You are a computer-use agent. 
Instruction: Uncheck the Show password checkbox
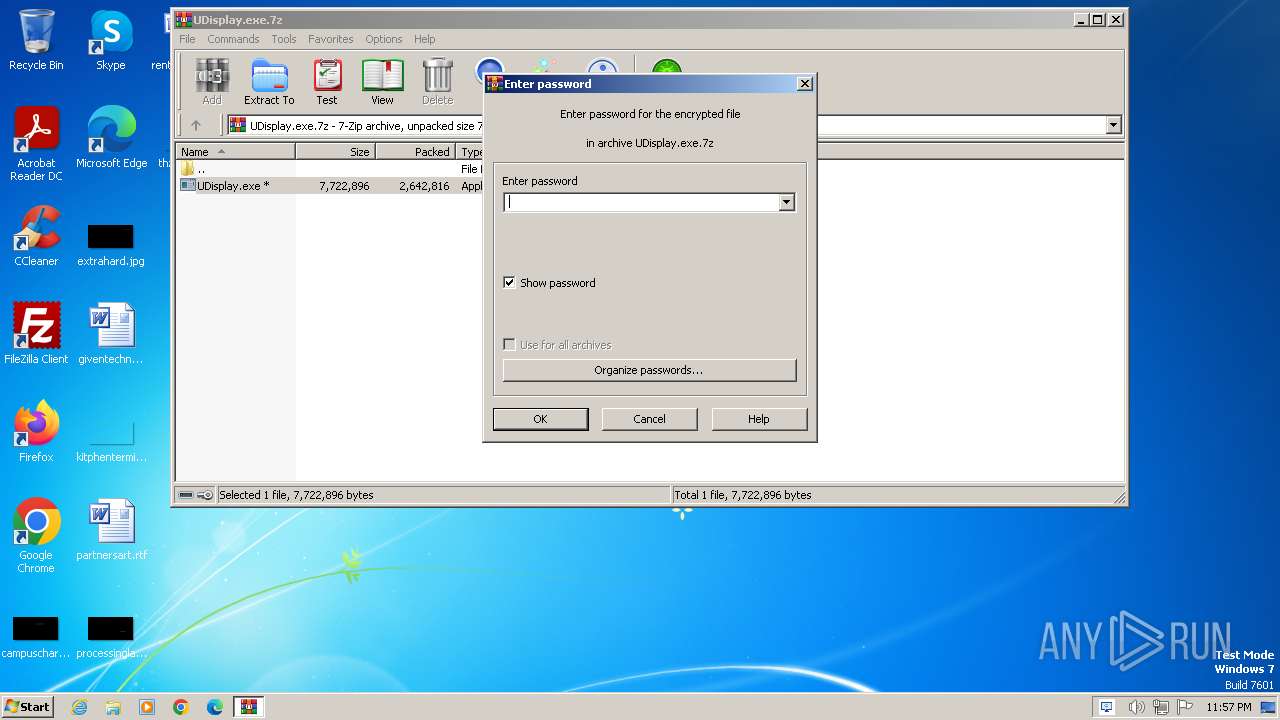(x=509, y=283)
